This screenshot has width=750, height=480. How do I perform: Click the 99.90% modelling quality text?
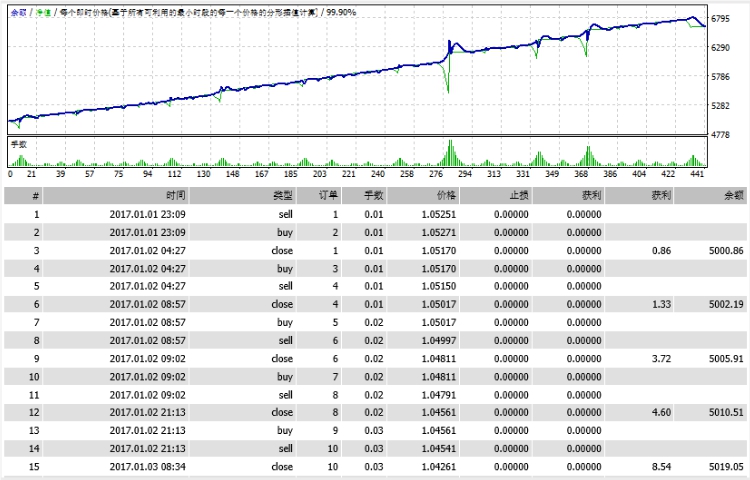click(x=341, y=12)
